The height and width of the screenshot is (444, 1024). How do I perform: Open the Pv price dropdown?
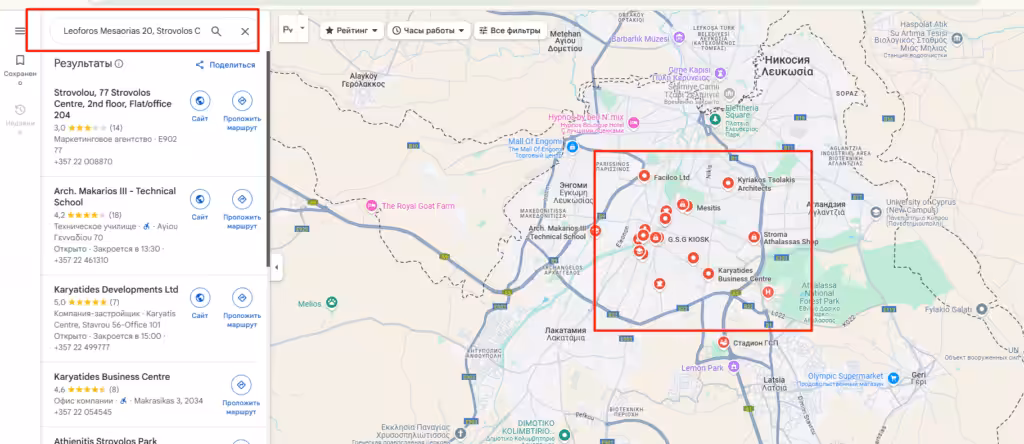[x=293, y=29]
